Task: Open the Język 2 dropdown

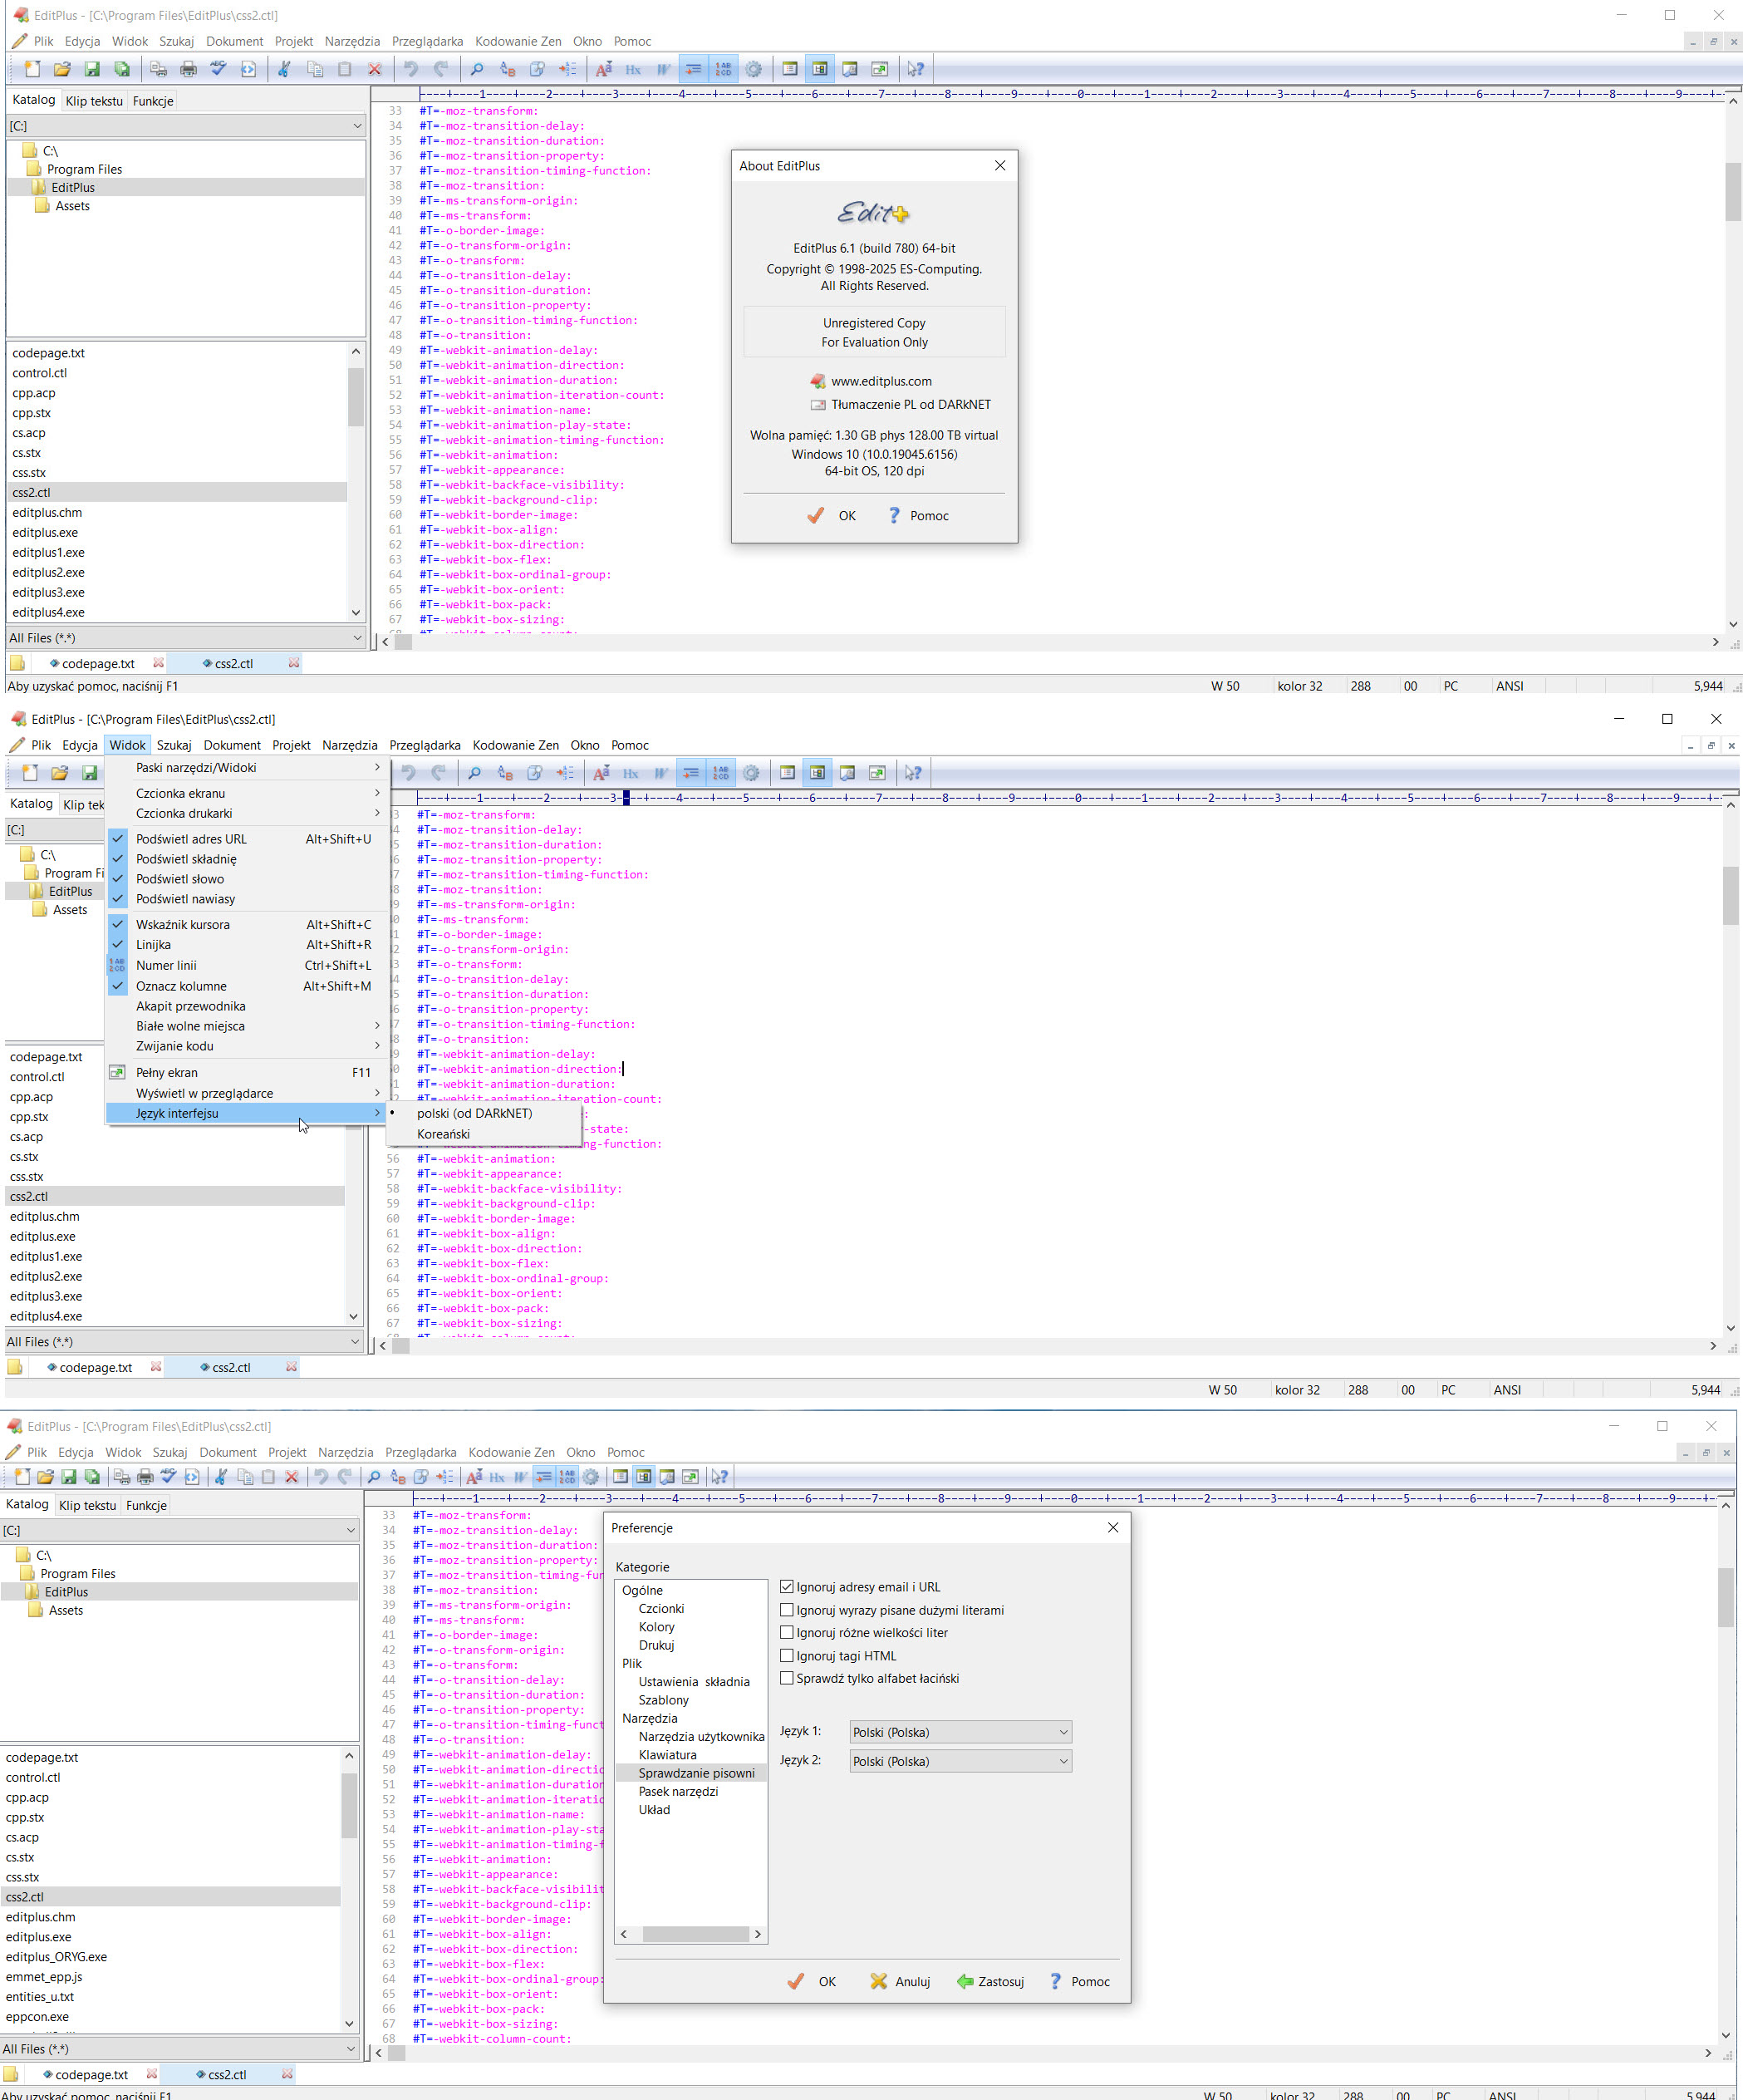Action: click(x=960, y=1761)
